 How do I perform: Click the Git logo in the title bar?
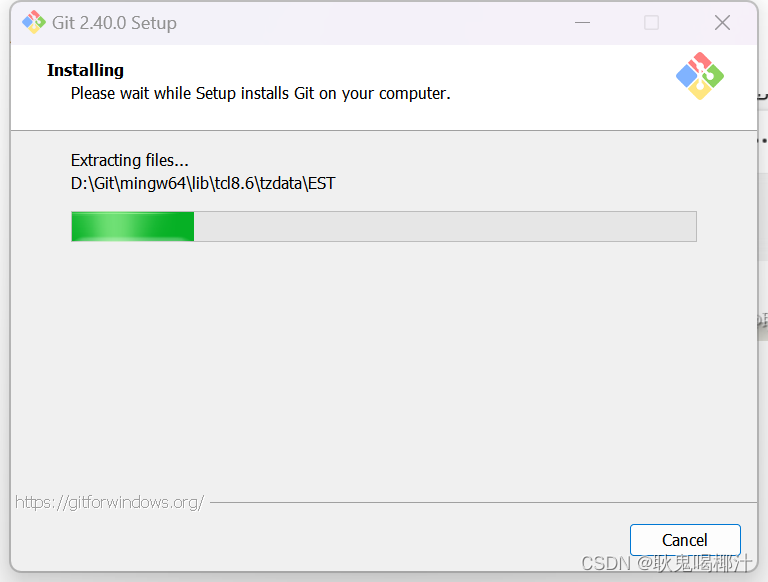pos(34,22)
